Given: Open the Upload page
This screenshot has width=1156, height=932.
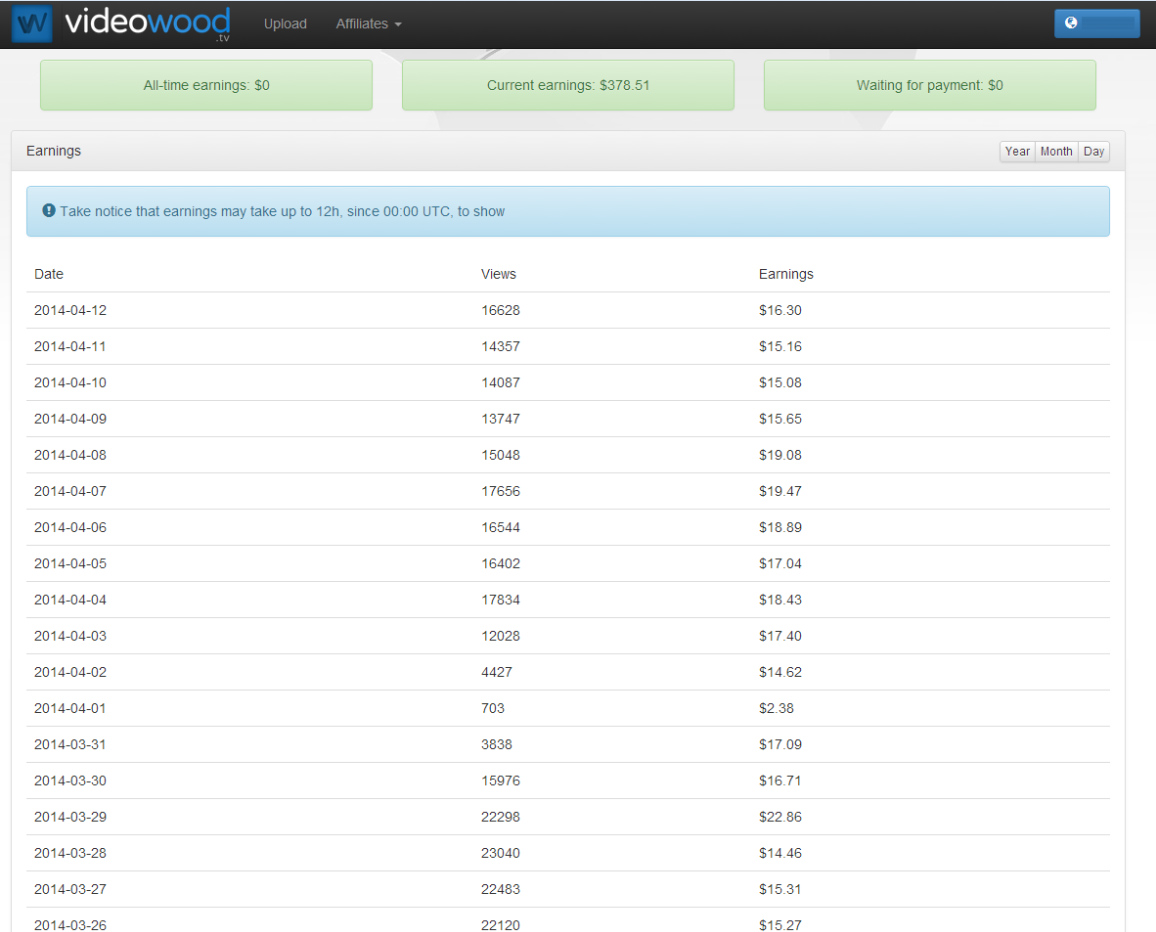Looking at the screenshot, I should pos(285,24).
